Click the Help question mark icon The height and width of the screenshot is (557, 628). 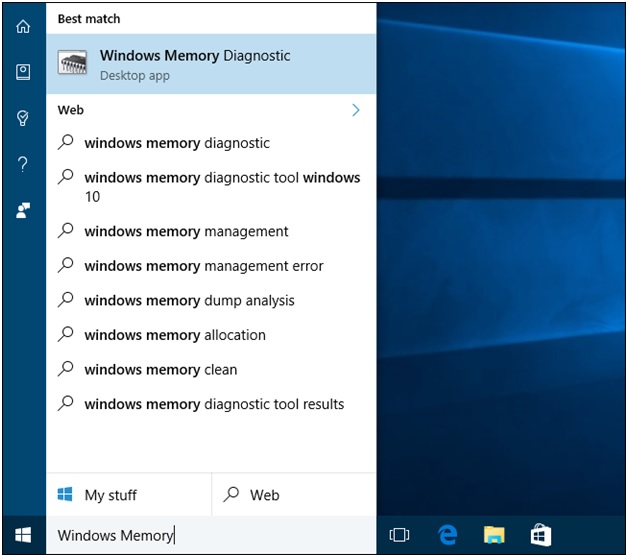[x=23, y=164]
